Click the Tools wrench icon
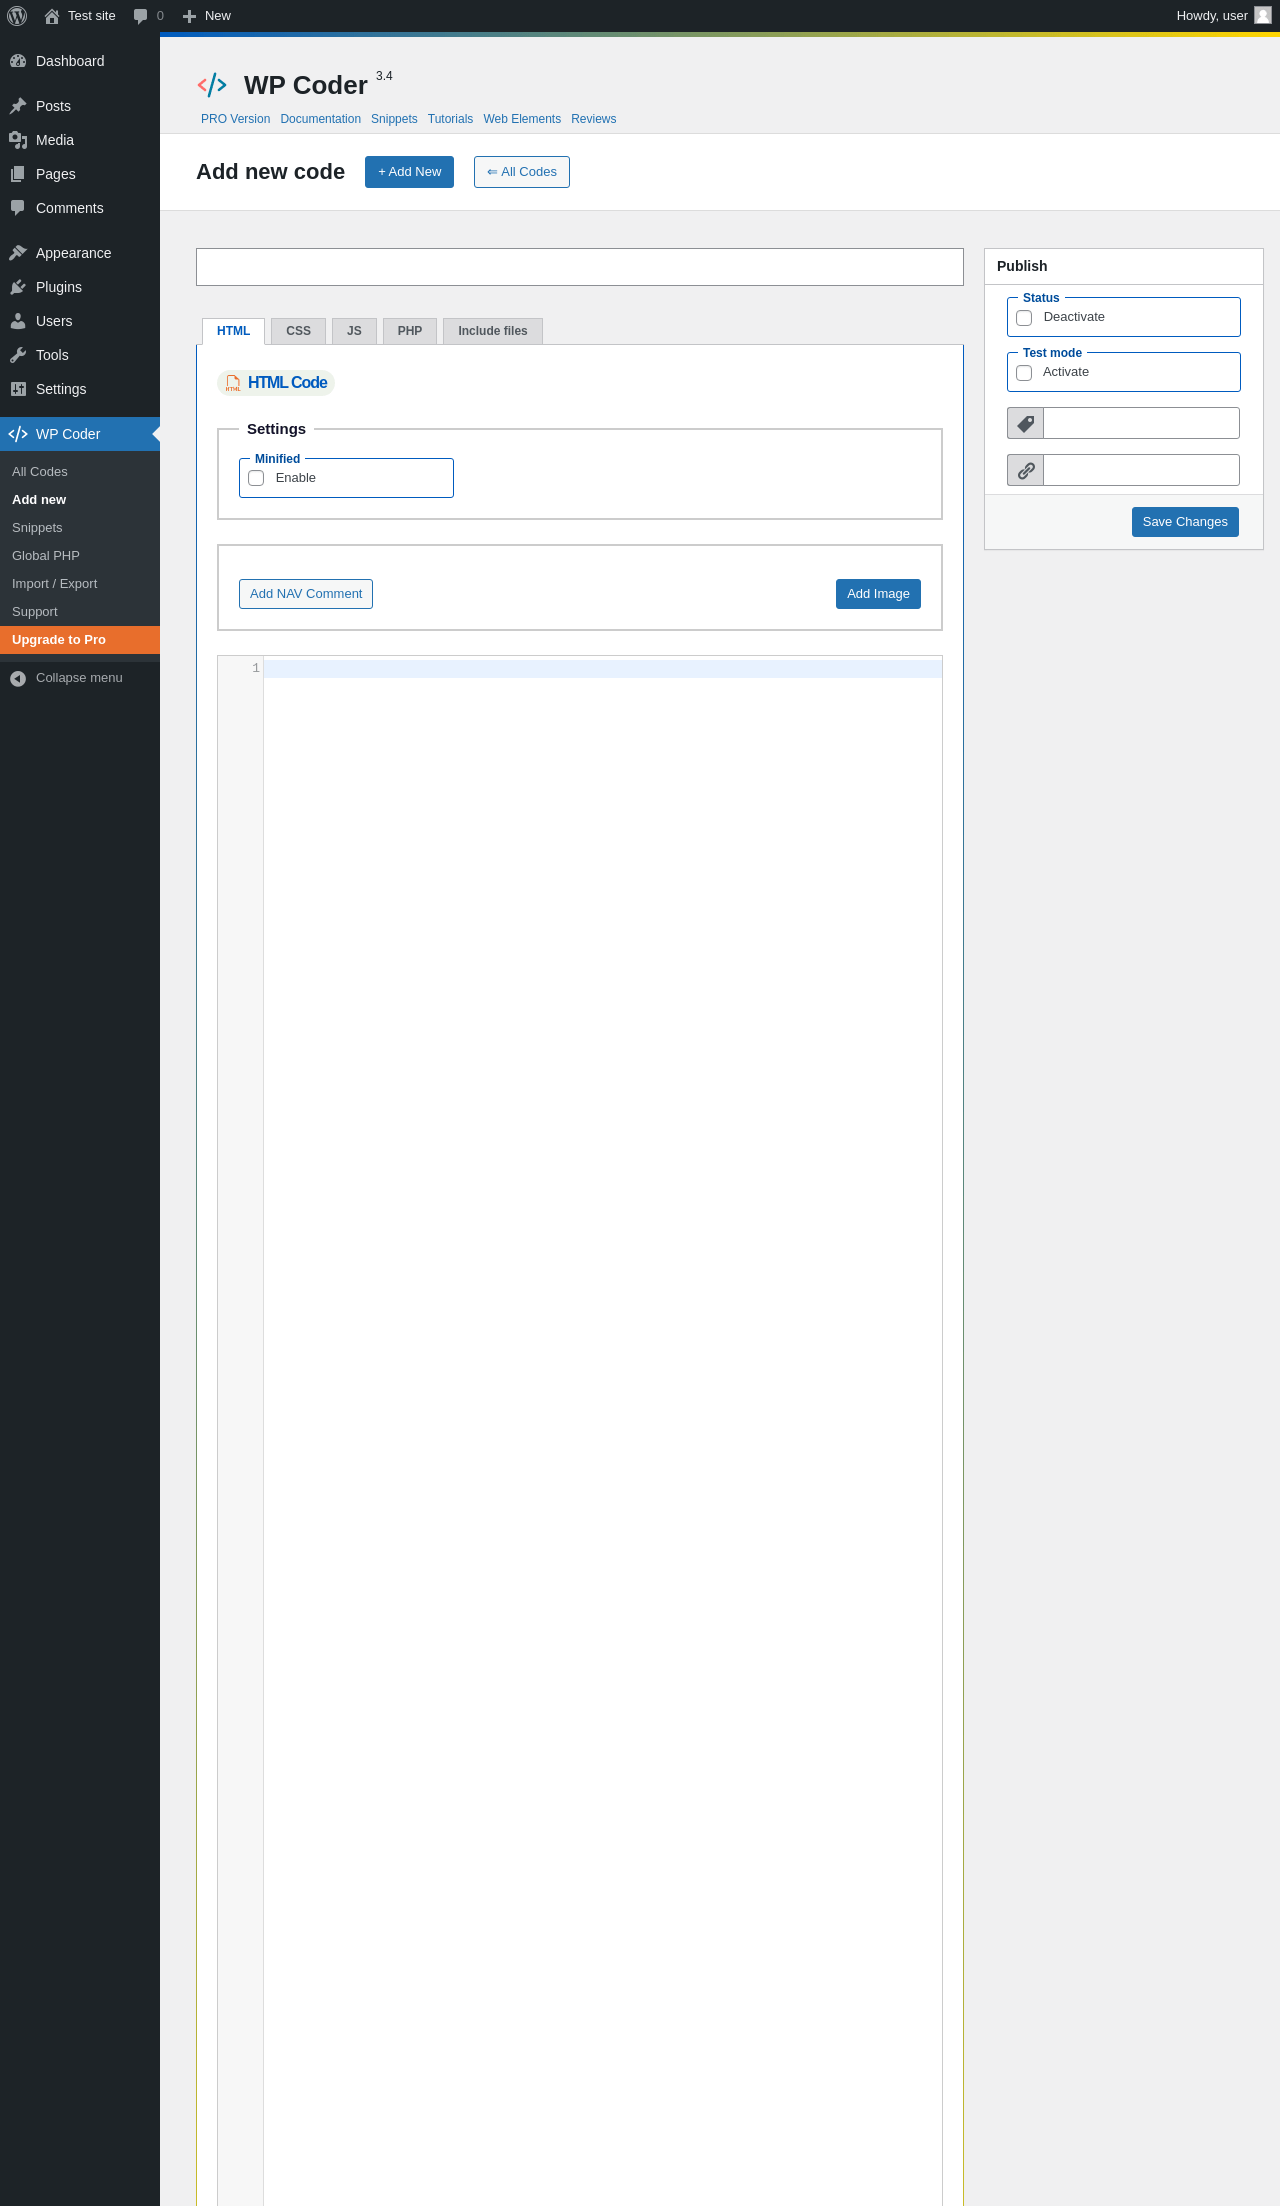Viewport: 1280px width, 2206px height. [x=18, y=355]
